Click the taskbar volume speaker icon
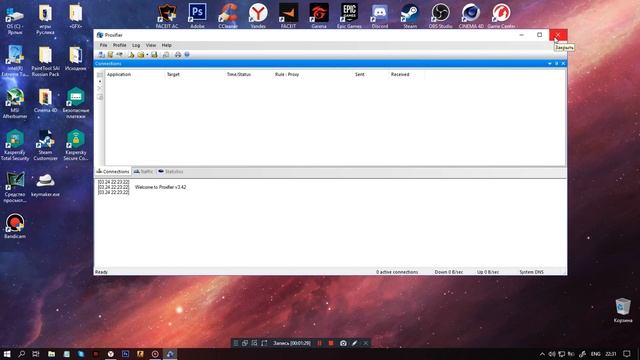Image resolution: width=640 pixels, height=360 pixels. point(552,354)
